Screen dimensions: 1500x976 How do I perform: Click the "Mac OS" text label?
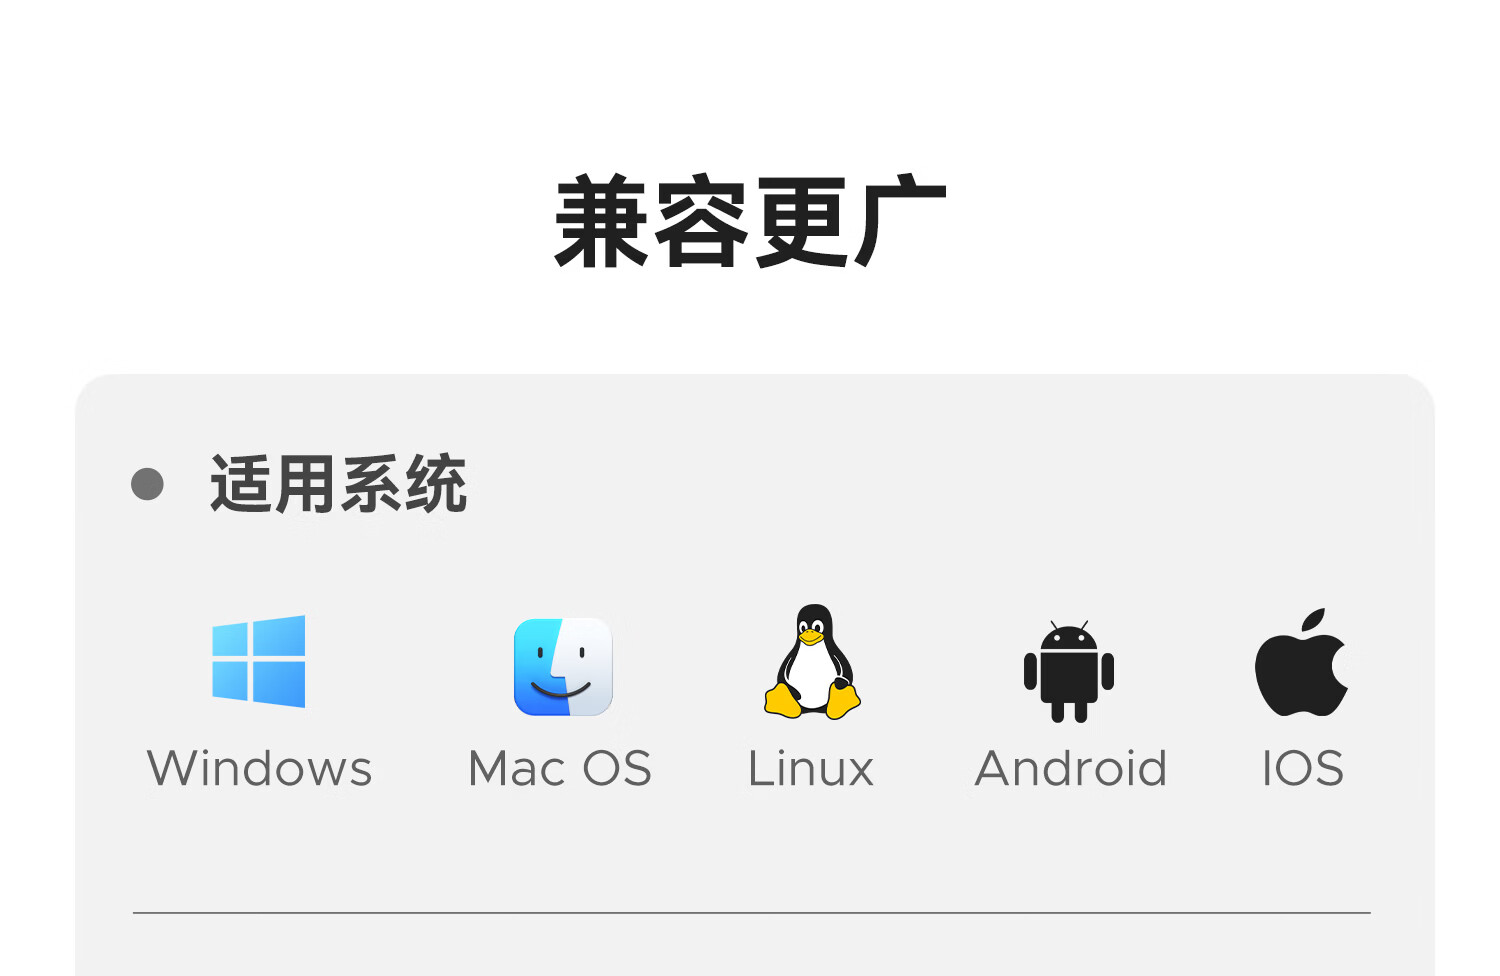560,769
